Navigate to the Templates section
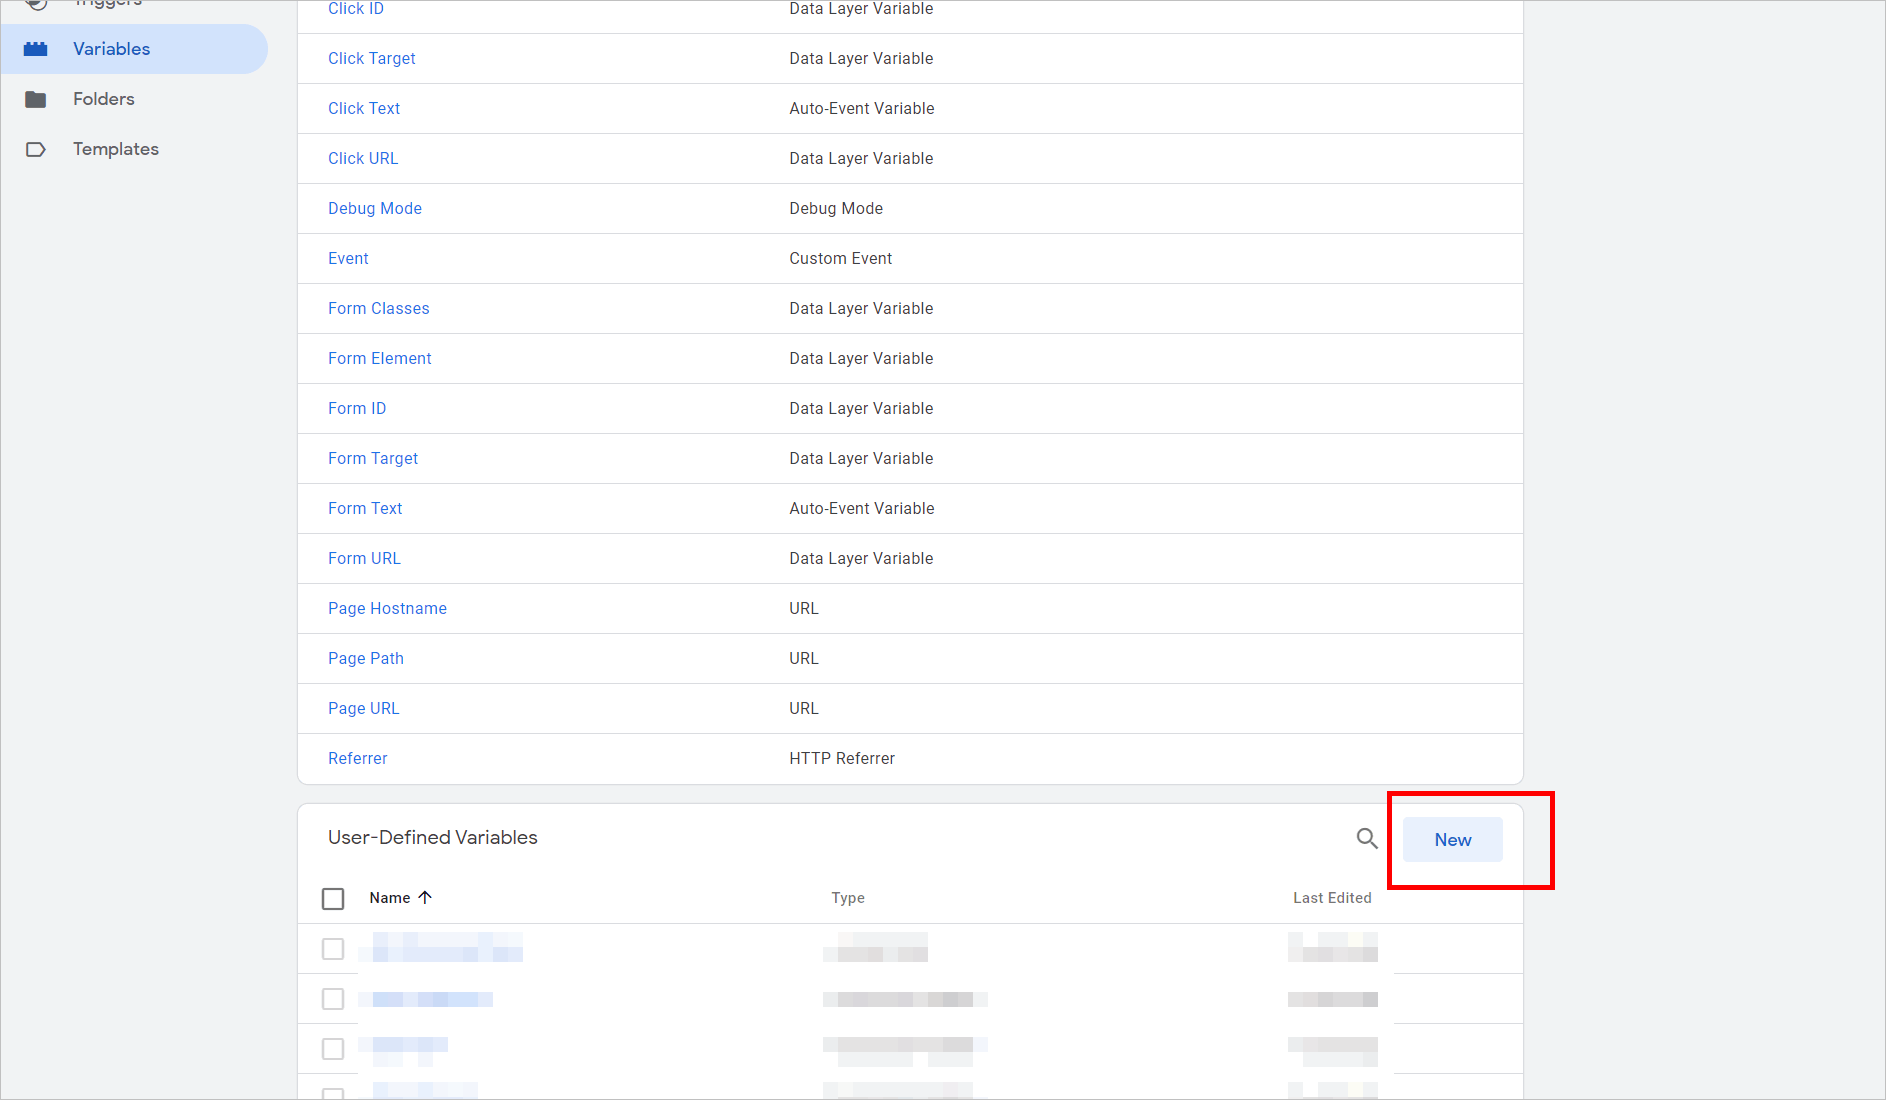The width and height of the screenshot is (1886, 1100). (x=115, y=148)
